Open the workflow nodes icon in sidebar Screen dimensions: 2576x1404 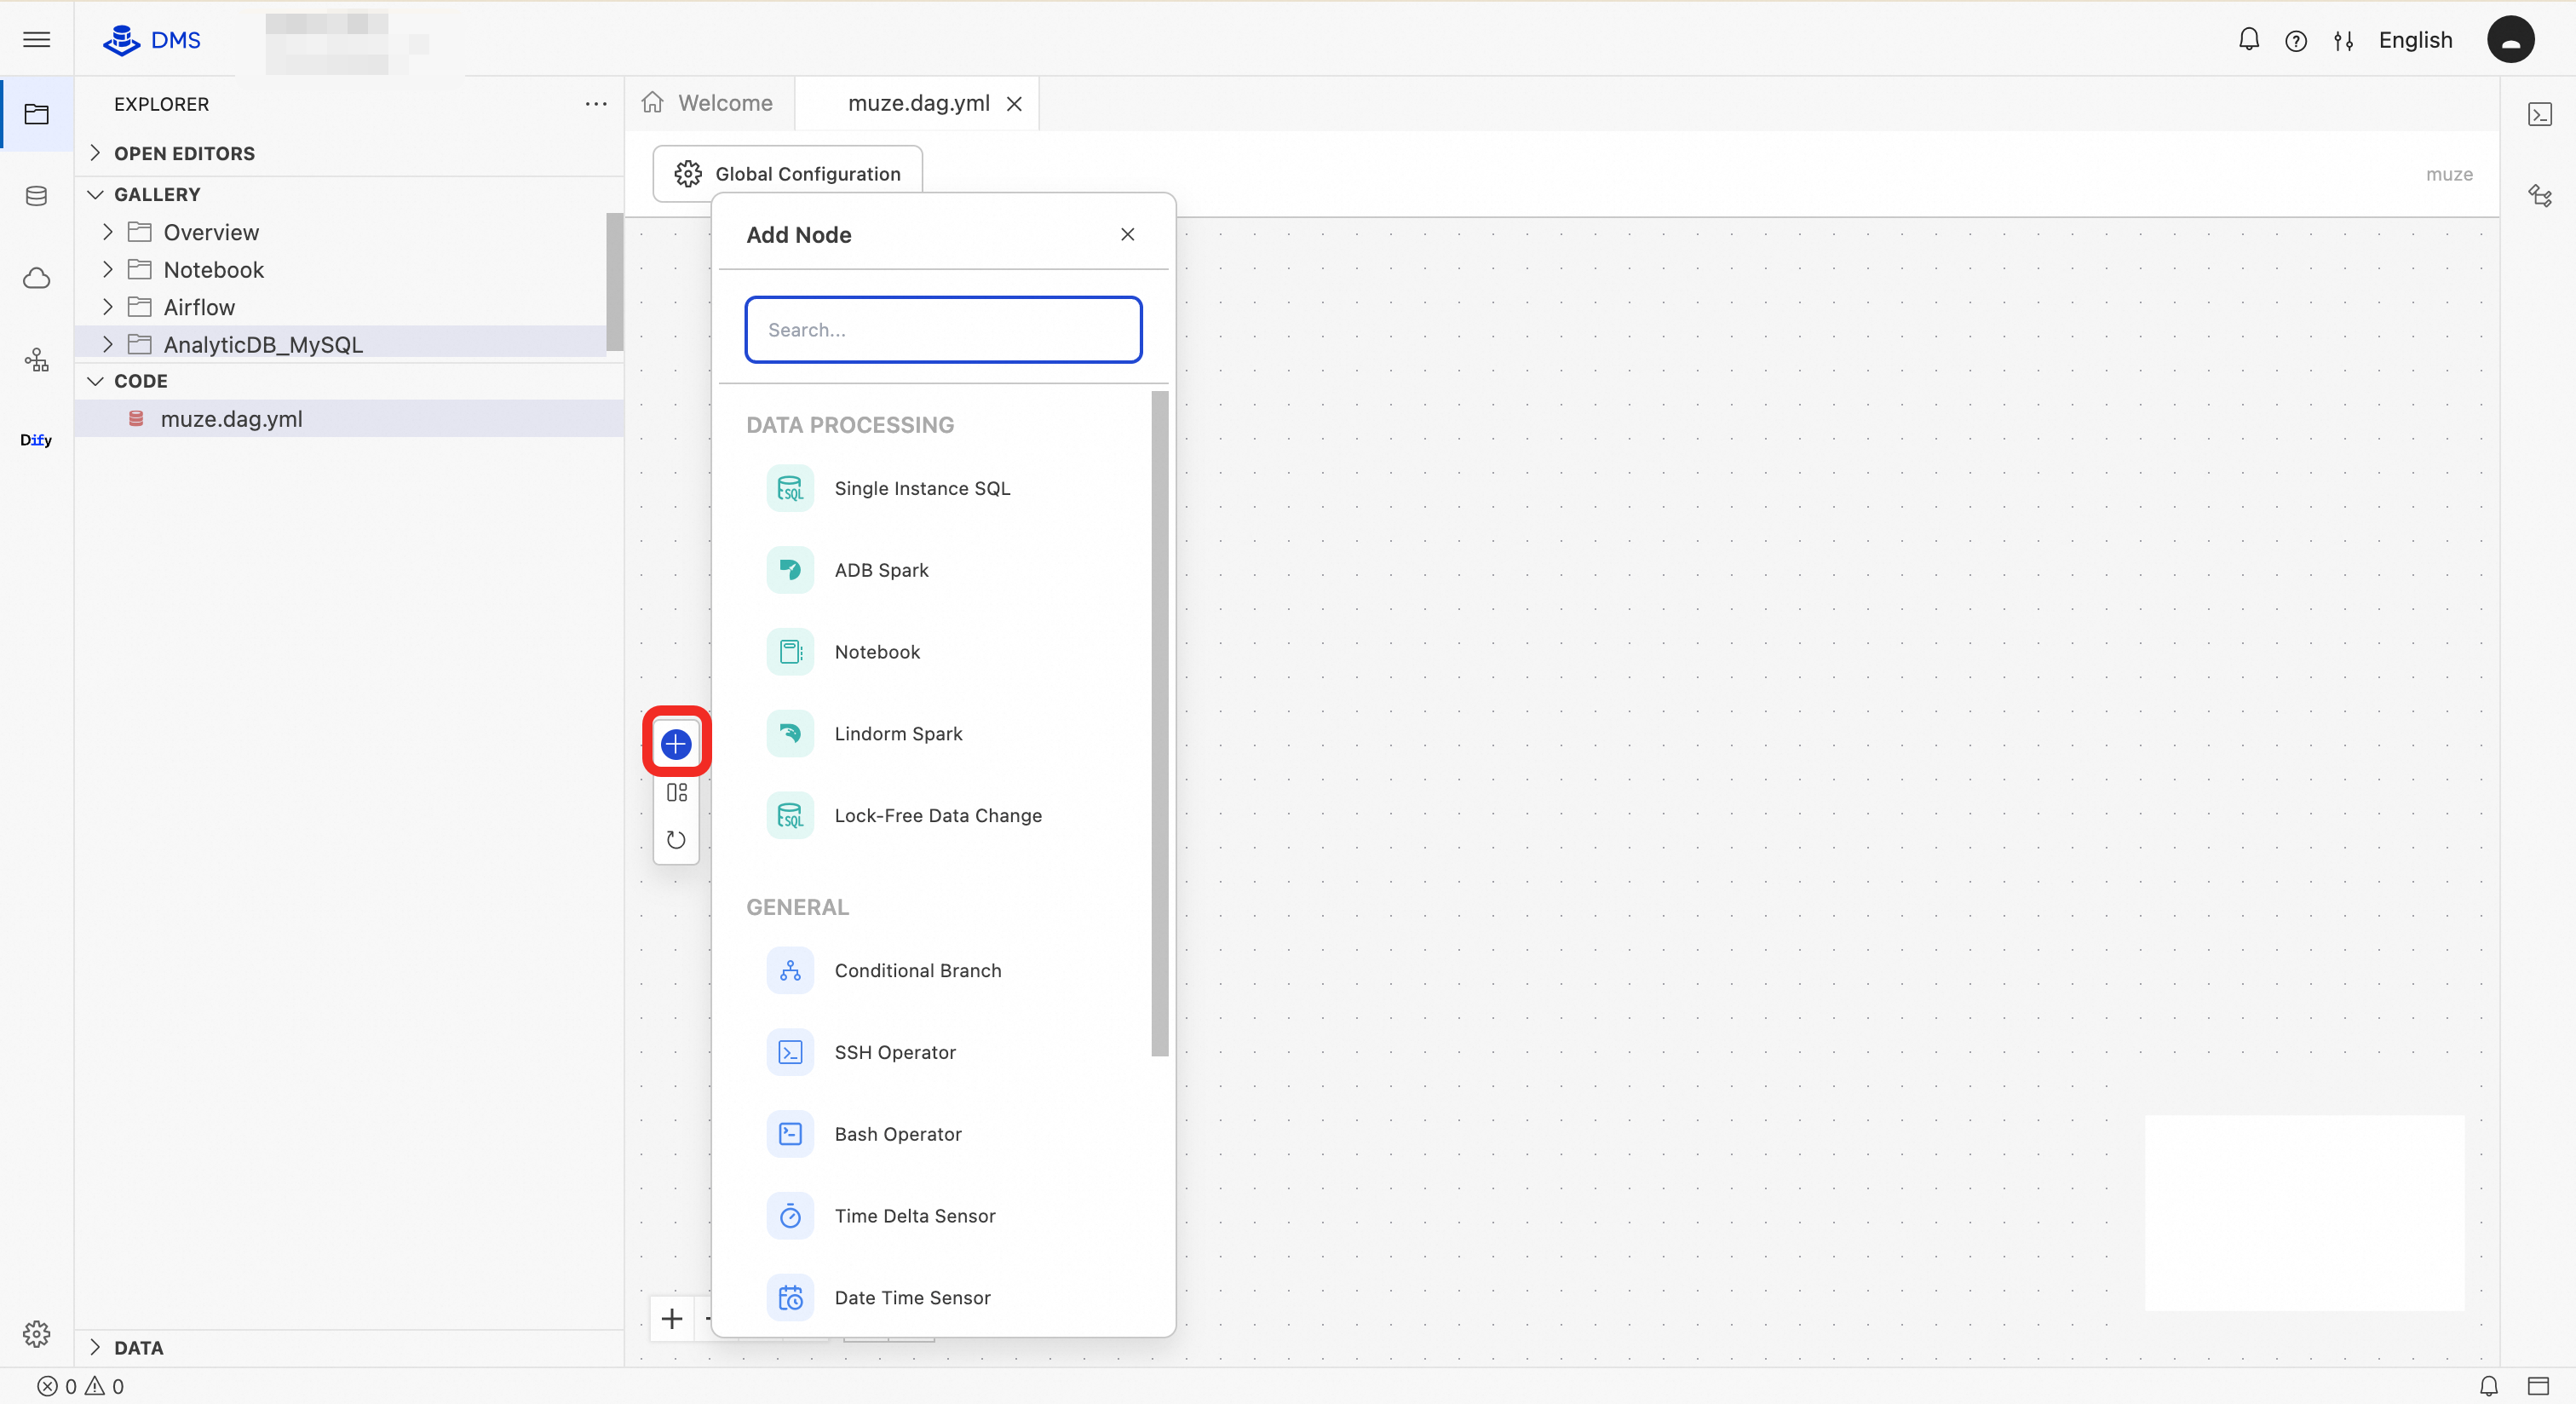[37, 359]
